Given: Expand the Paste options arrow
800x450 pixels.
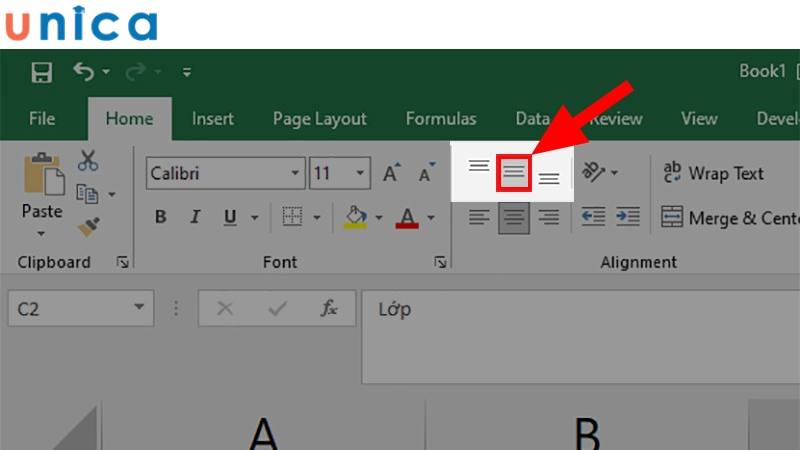Looking at the screenshot, I should click(x=41, y=234).
